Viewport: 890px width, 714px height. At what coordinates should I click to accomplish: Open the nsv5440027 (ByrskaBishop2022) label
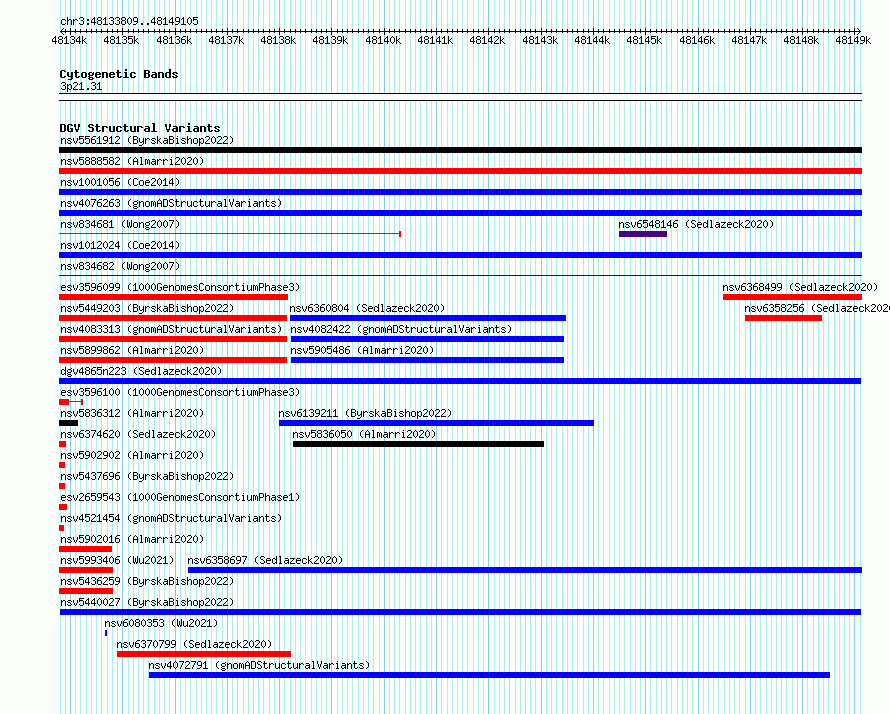(x=147, y=602)
